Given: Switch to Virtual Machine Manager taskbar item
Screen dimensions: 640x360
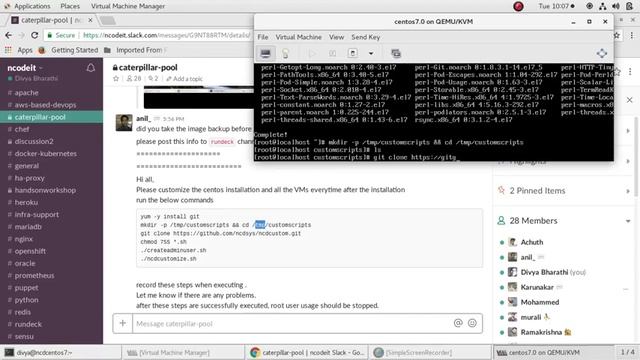Looking at the screenshot, I should pyautogui.click(x=183, y=352).
